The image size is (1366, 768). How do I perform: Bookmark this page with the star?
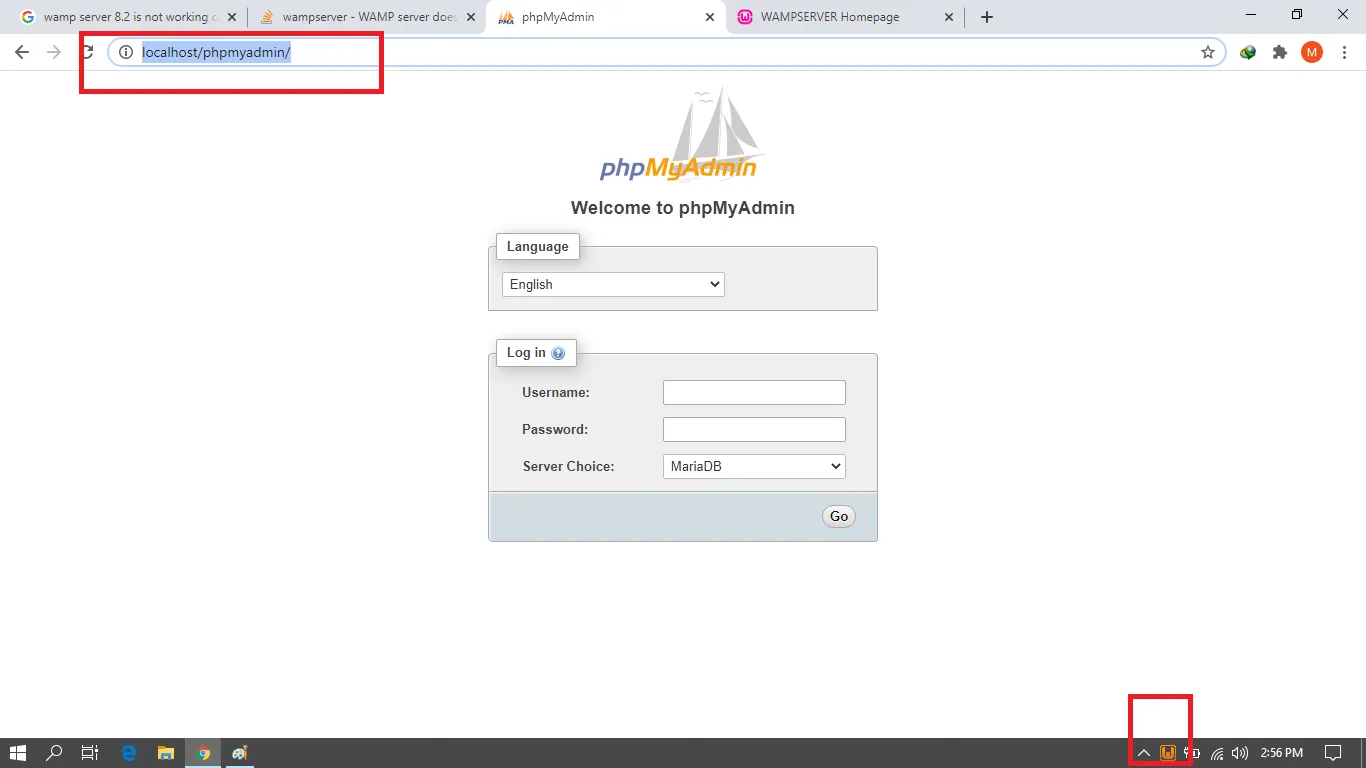click(x=1208, y=52)
